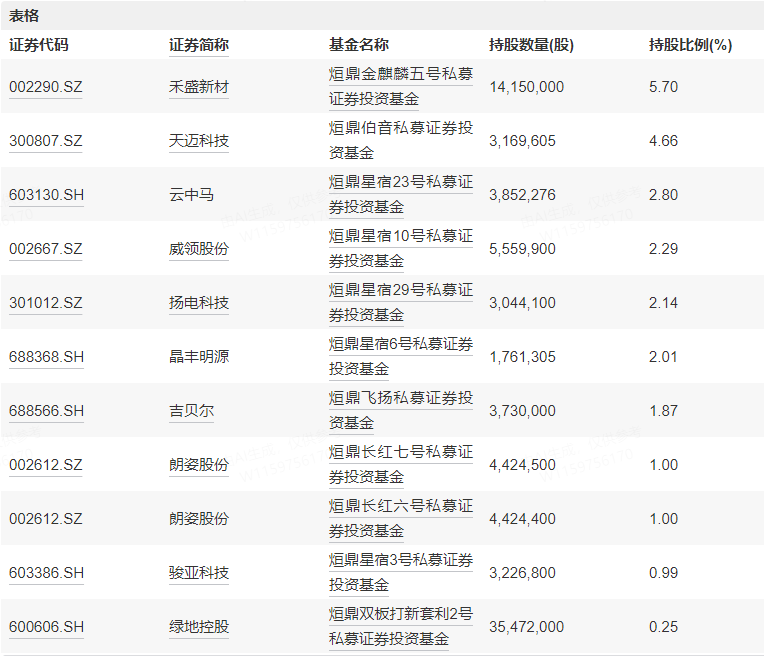
Task: Click the 禾盛新材 security name link
Action: click(198, 87)
